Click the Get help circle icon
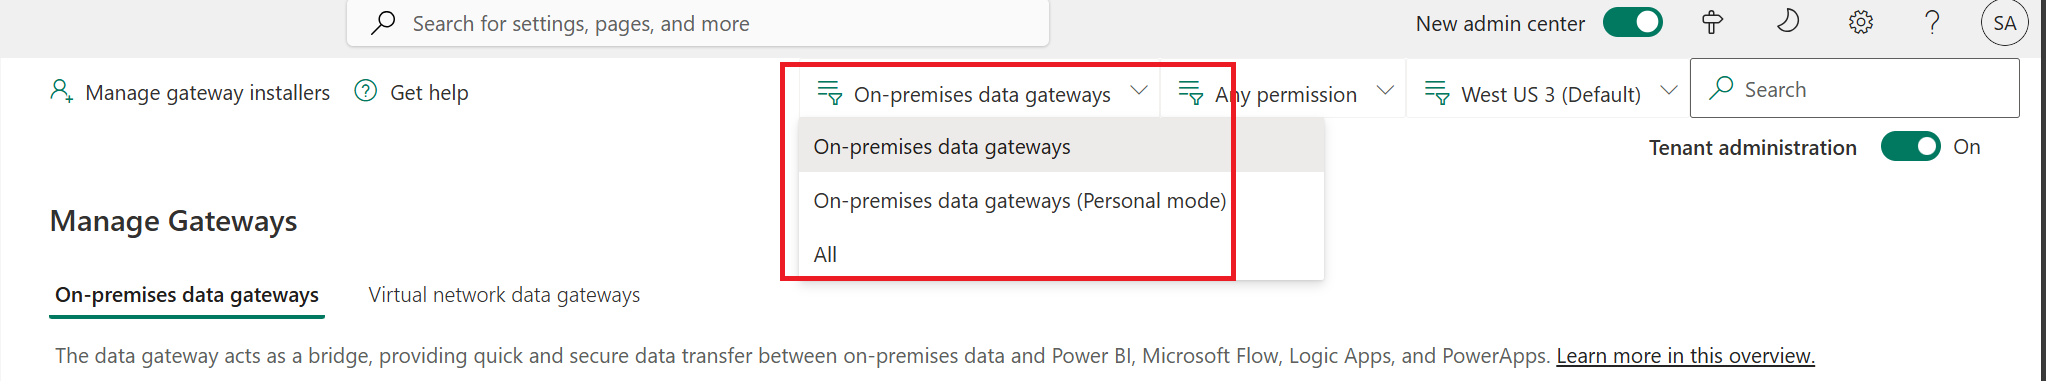This screenshot has width=2046, height=381. [366, 91]
